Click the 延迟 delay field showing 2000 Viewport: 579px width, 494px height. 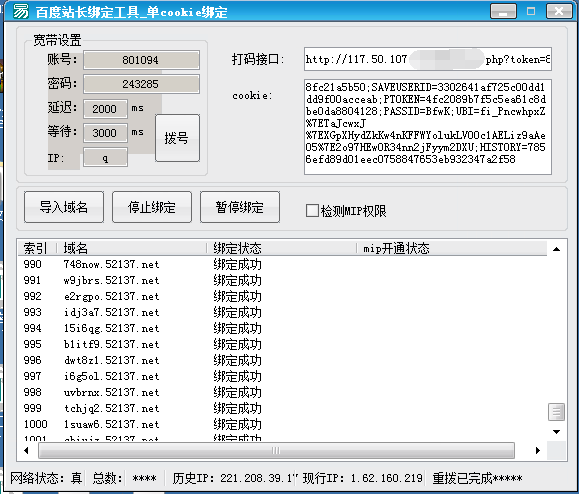(x=105, y=109)
